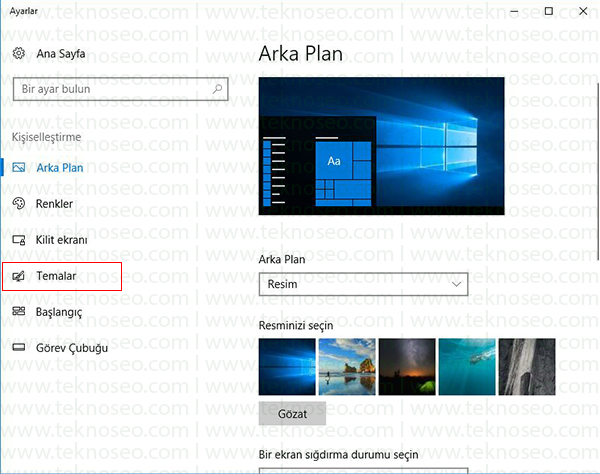The height and width of the screenshot is (474, 600).
Task: Open the Renkler section
Action: tap(54, 204)
